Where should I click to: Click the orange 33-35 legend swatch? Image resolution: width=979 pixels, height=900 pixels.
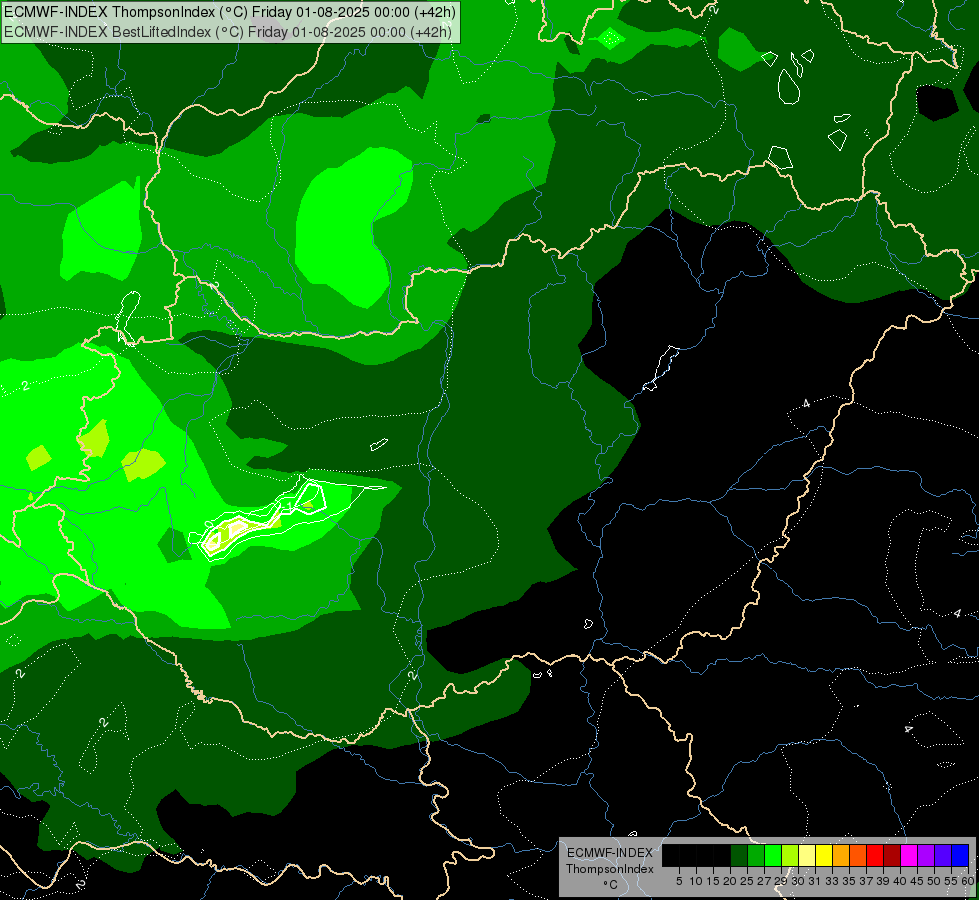(841, 855)
